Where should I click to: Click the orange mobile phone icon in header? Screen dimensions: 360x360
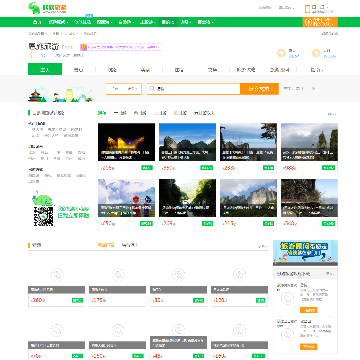pos(307,9)
